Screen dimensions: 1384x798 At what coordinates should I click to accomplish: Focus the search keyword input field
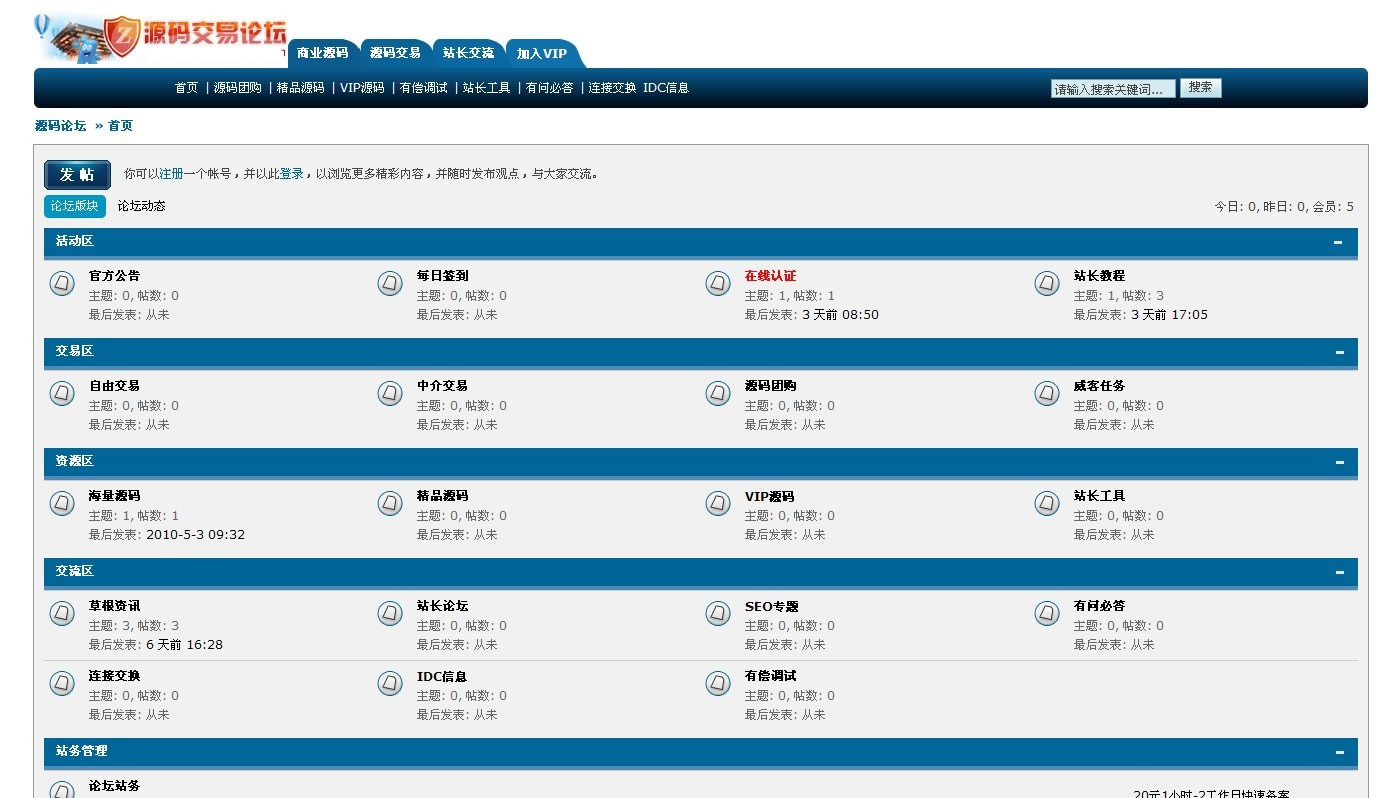click(1113, 89)
